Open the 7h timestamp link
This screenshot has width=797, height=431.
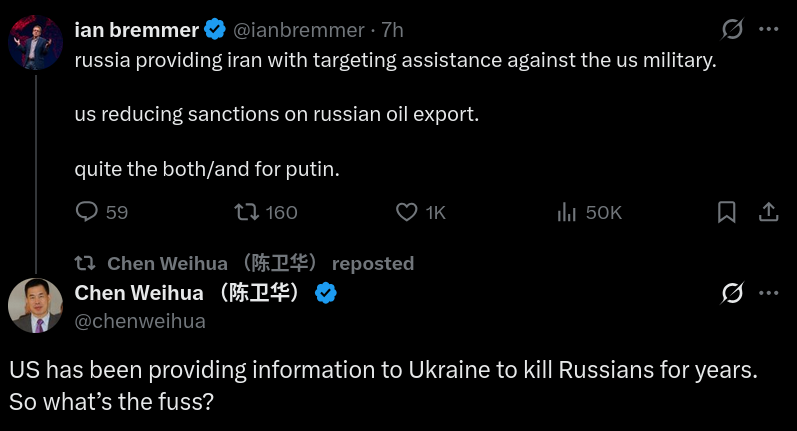[x=392, y=30]
